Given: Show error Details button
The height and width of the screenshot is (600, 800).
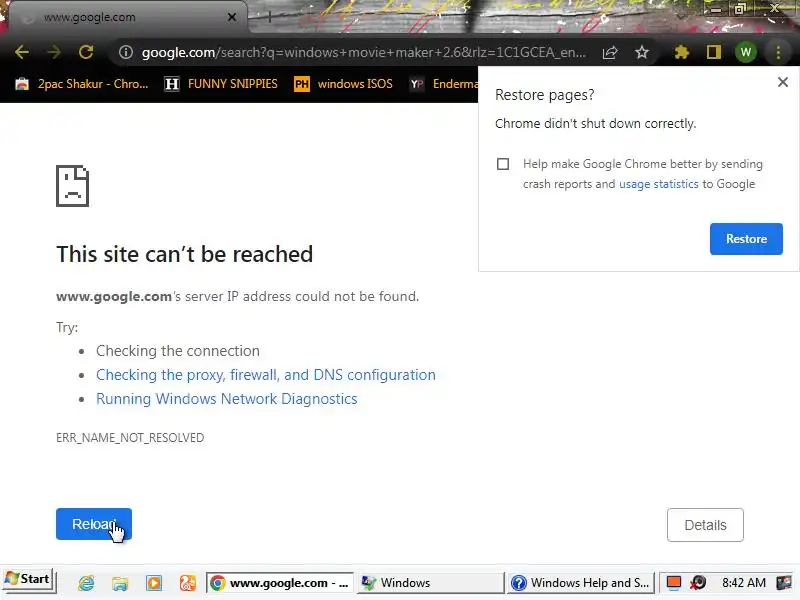Looking at the screenshot, I should [705, 525].
